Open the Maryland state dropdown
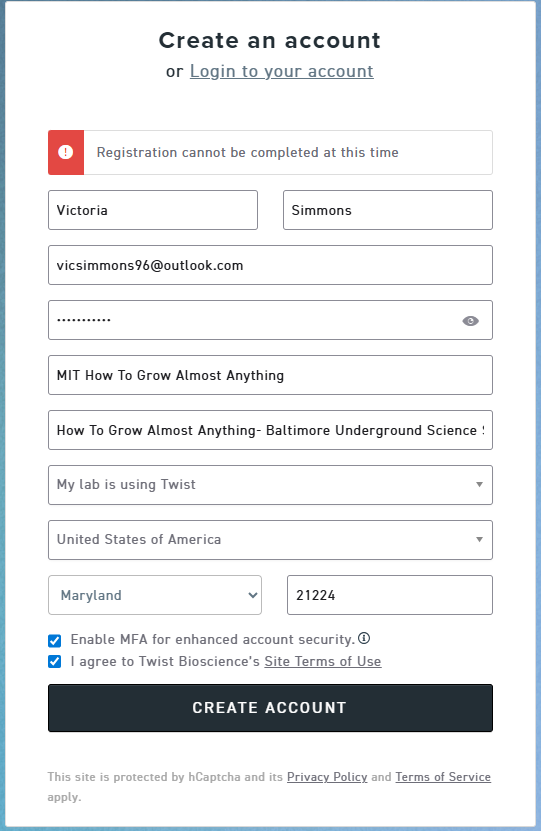The width and height of the screenshot is (541, 831). (155, 595)
